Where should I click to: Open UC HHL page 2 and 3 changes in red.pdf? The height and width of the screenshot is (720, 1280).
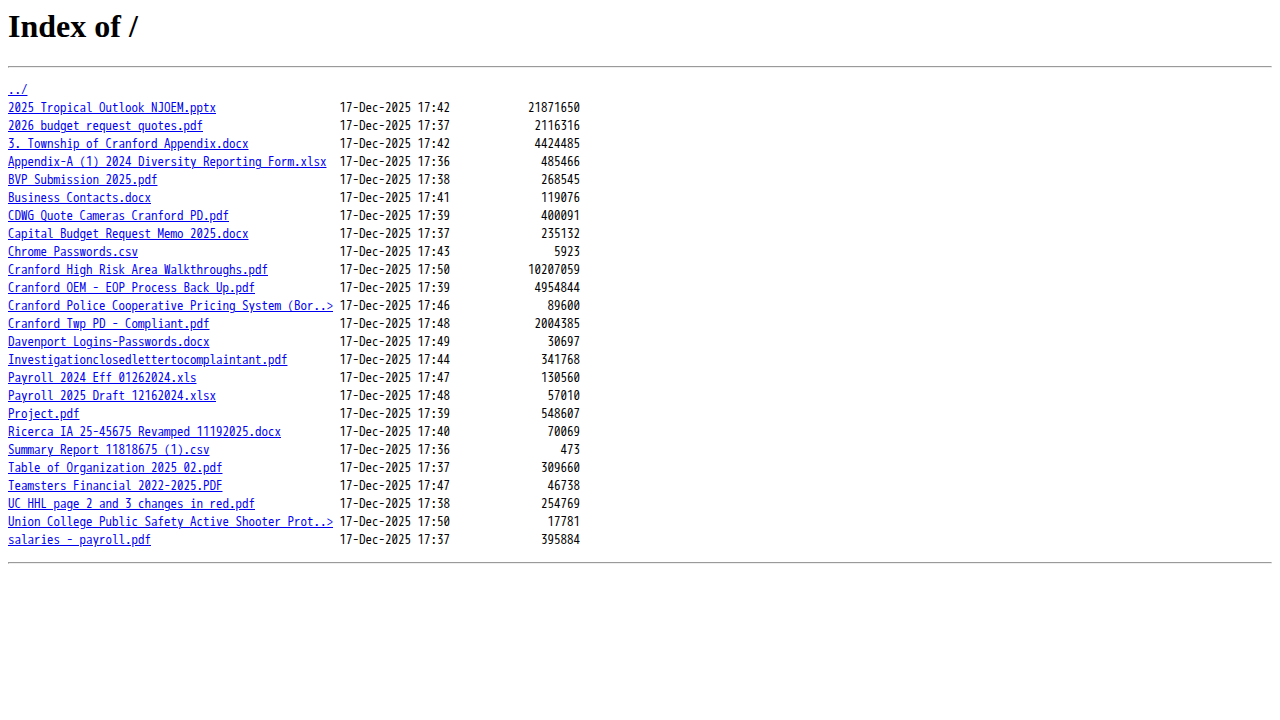pos(131,504)
